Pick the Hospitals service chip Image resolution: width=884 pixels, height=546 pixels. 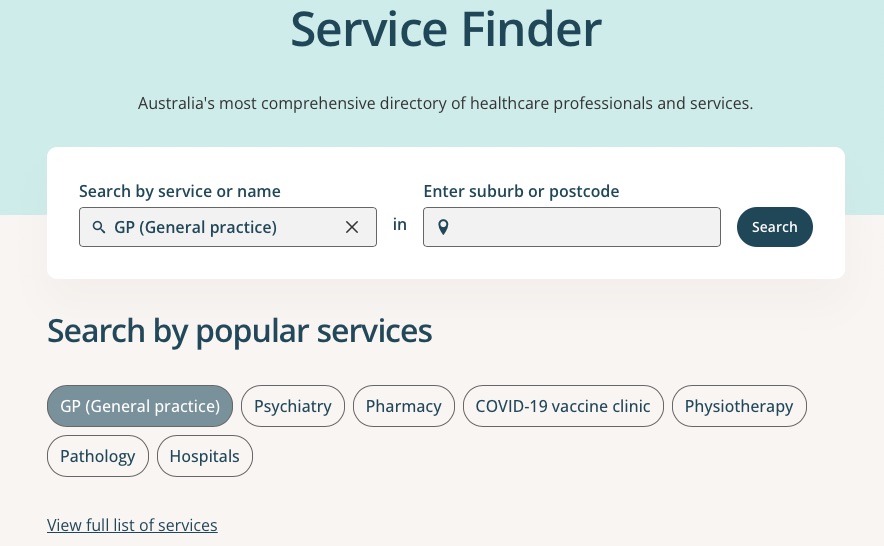click(x=205, y=456)
